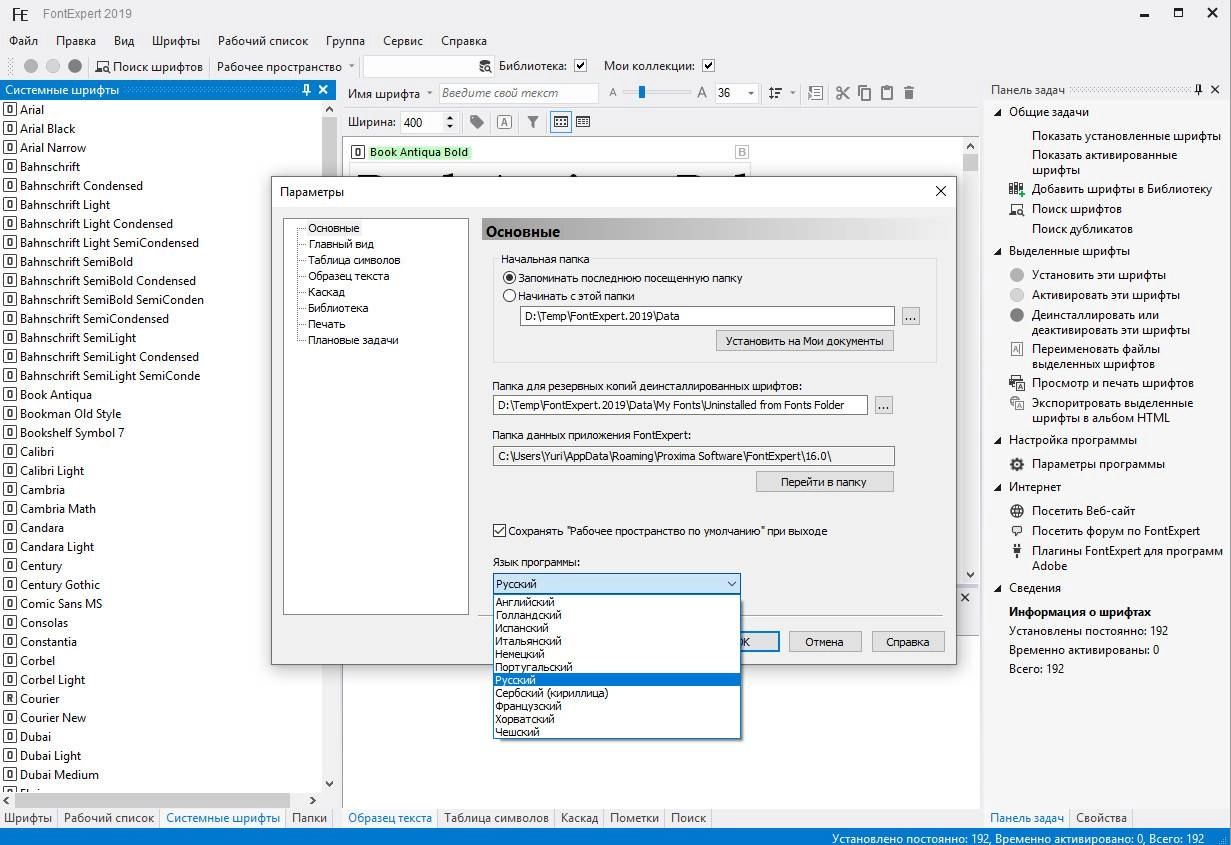This screenshot has width=1231, height=845.
Task: Open 'Рабочее пространство' dropdown
Action: coord(352,66)
